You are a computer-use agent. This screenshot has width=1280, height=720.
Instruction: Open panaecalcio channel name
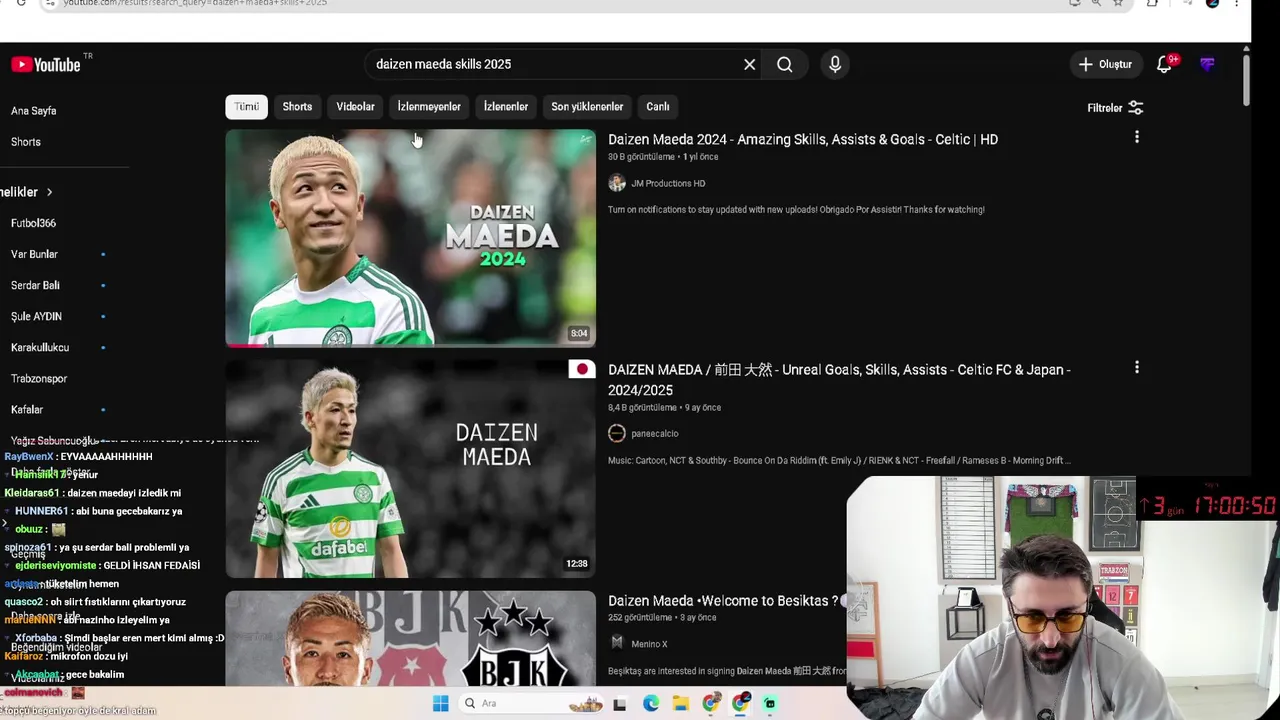coord(655,433)
